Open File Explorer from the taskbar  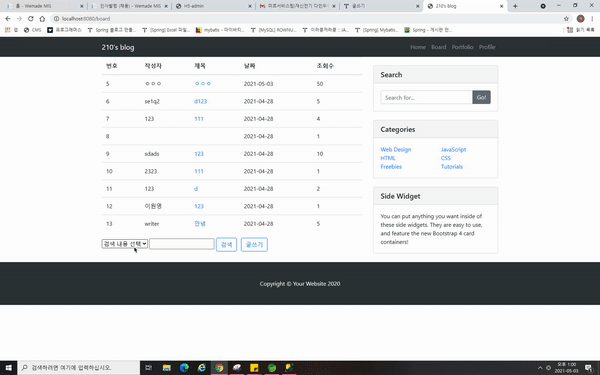pos(166,368)
